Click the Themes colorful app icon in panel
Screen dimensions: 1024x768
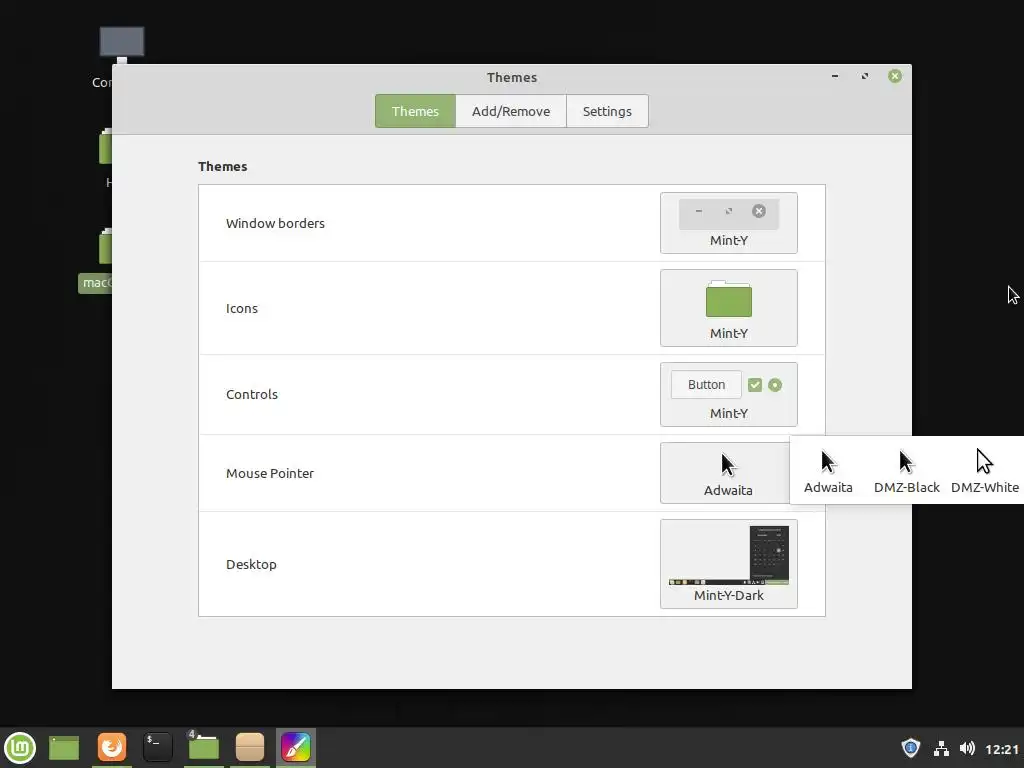(x=296, y=746)
